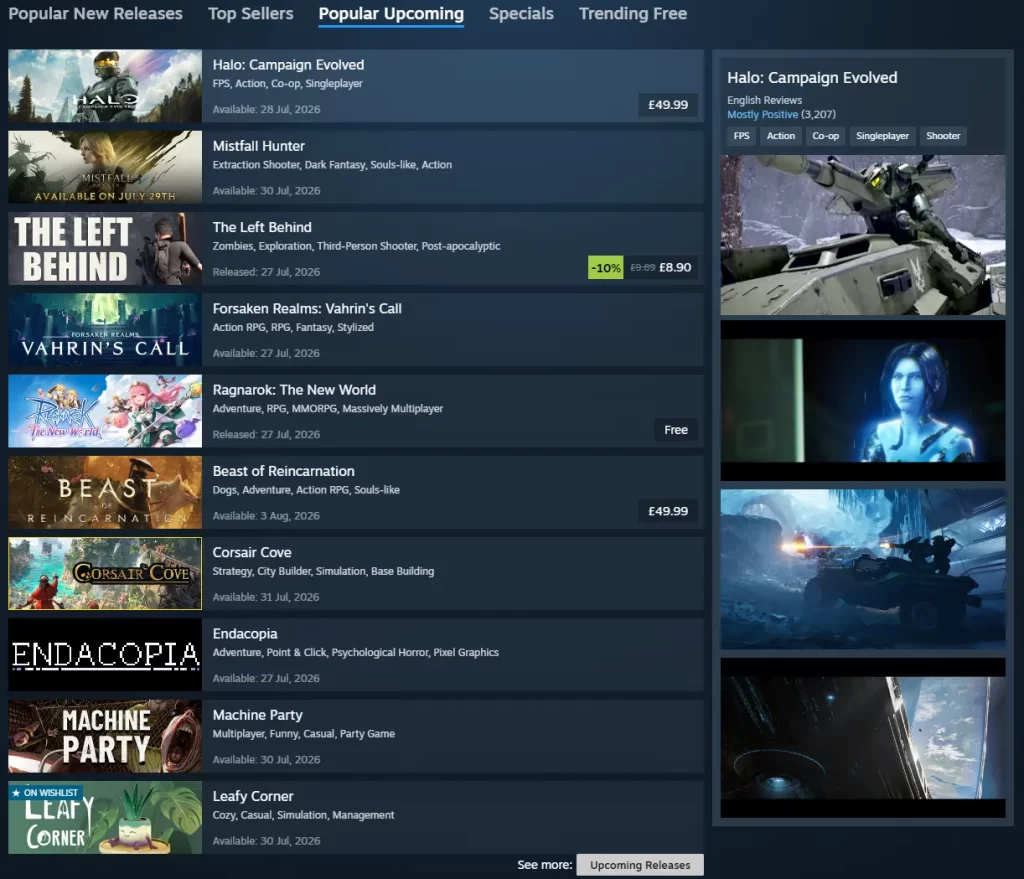This screenshot has height=879, width=1024.
Task: Click the Endacopia title
Action: click(x=245, y=634)
